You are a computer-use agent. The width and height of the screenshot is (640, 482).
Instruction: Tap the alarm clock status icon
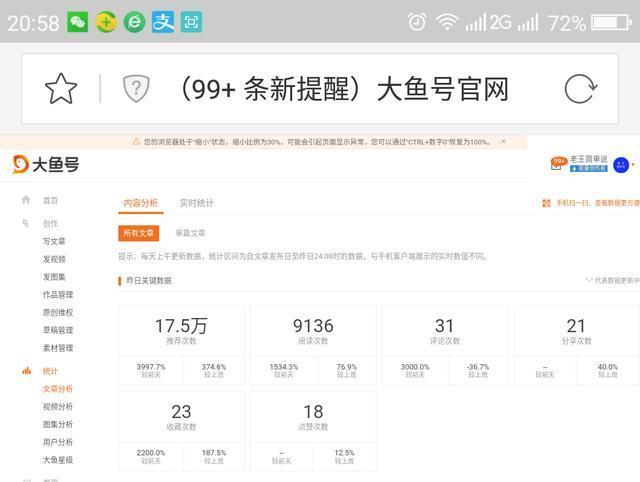(x=417, y=22)
